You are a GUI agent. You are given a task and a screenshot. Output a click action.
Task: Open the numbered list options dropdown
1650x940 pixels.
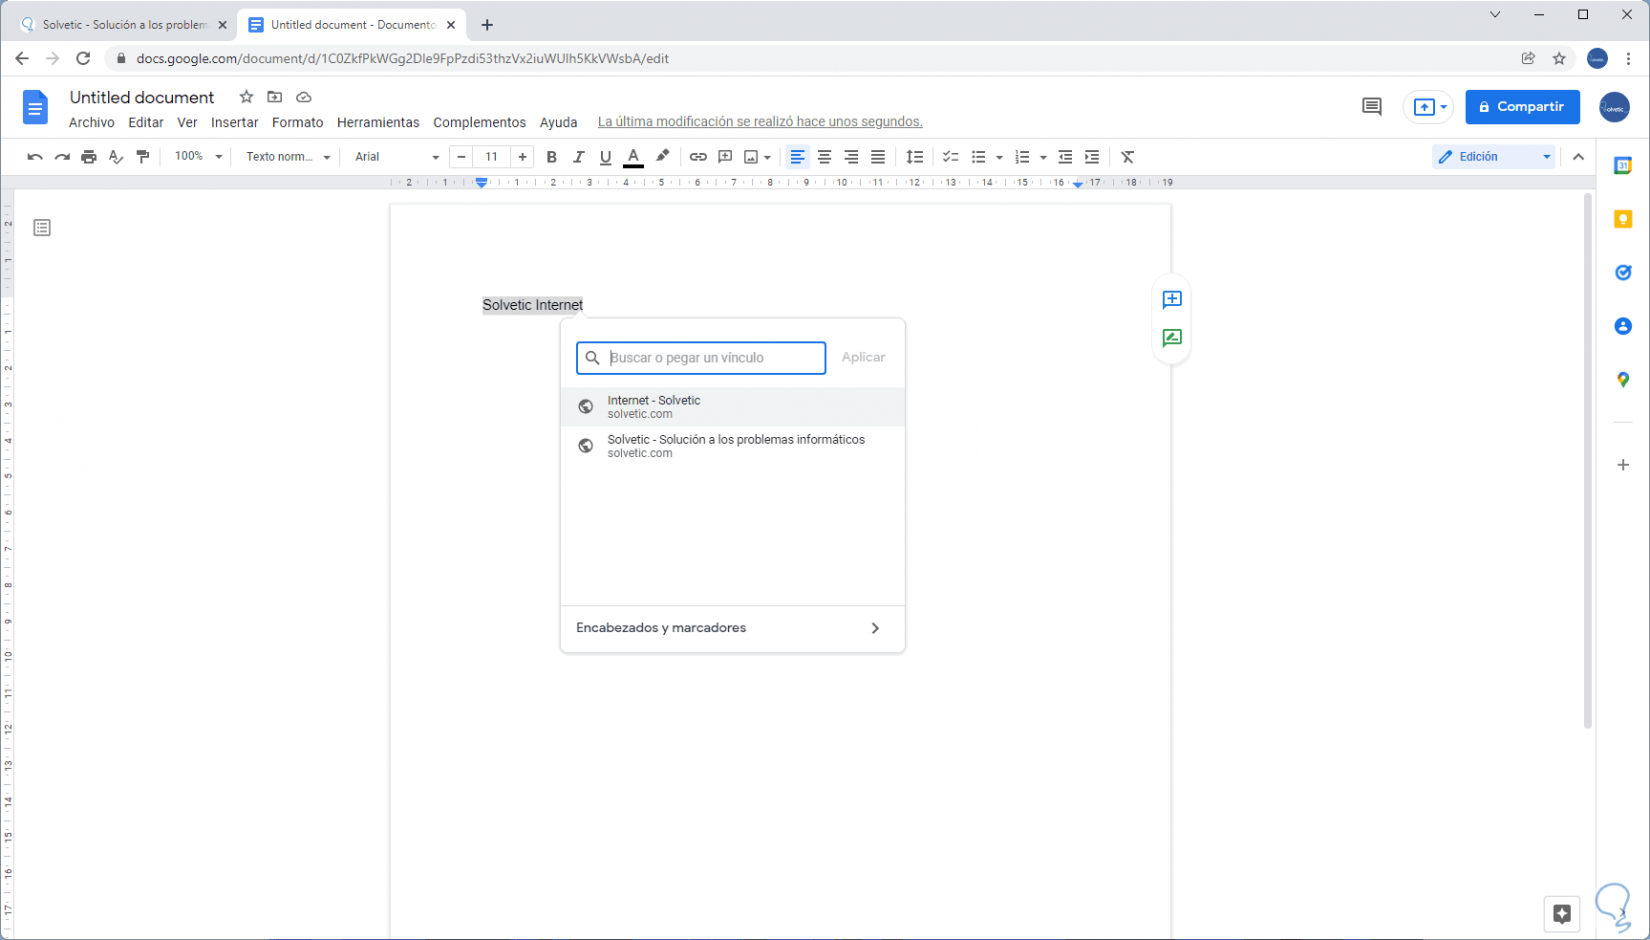click(1043, 157)
